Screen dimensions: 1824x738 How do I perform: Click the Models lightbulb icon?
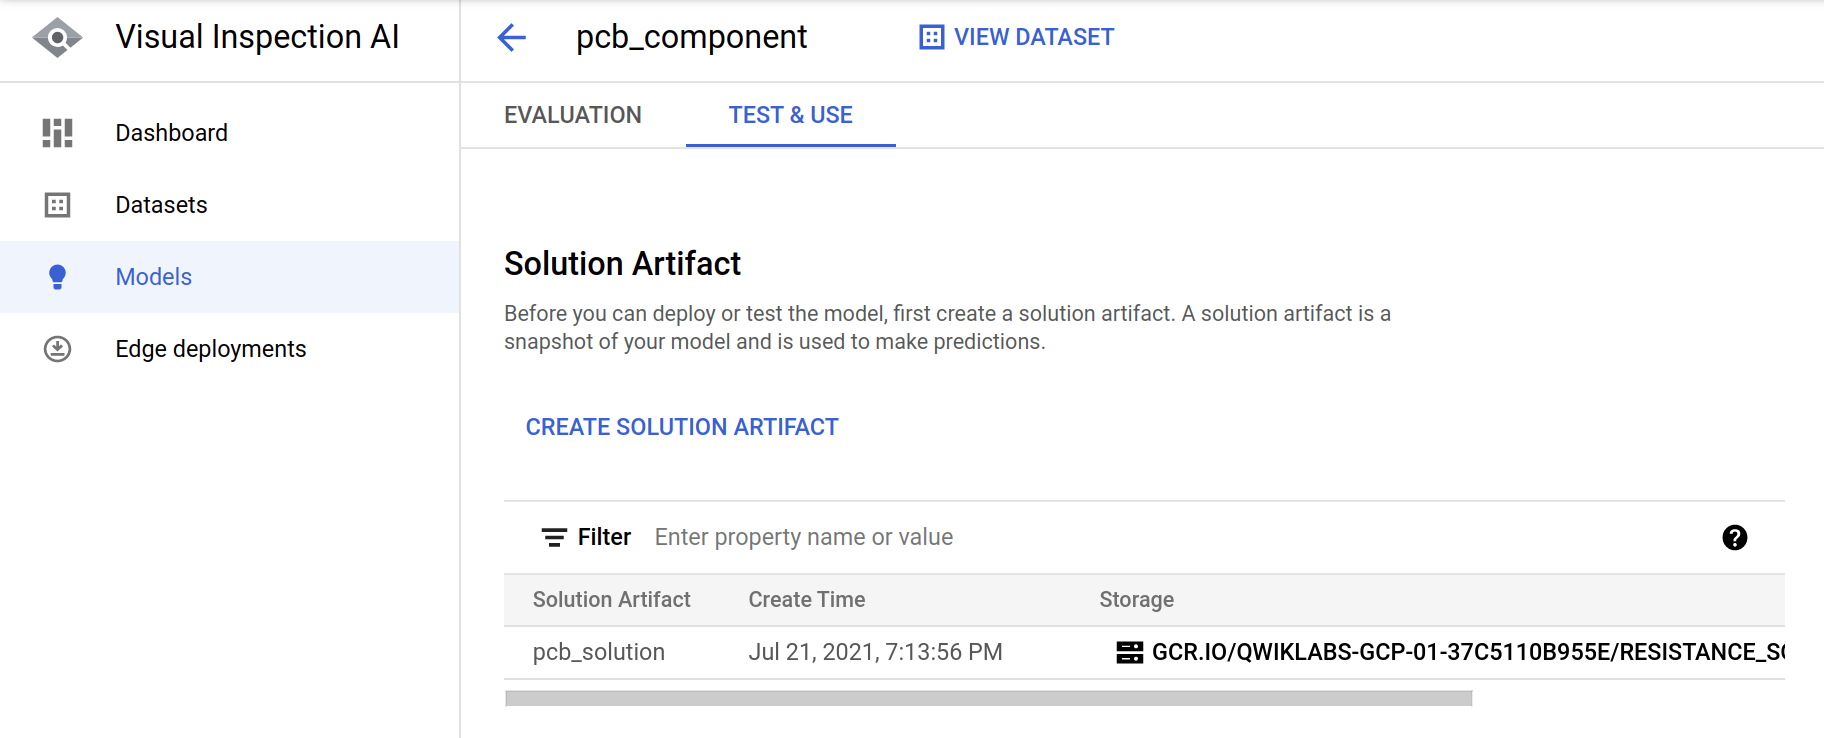pos(57,277)
